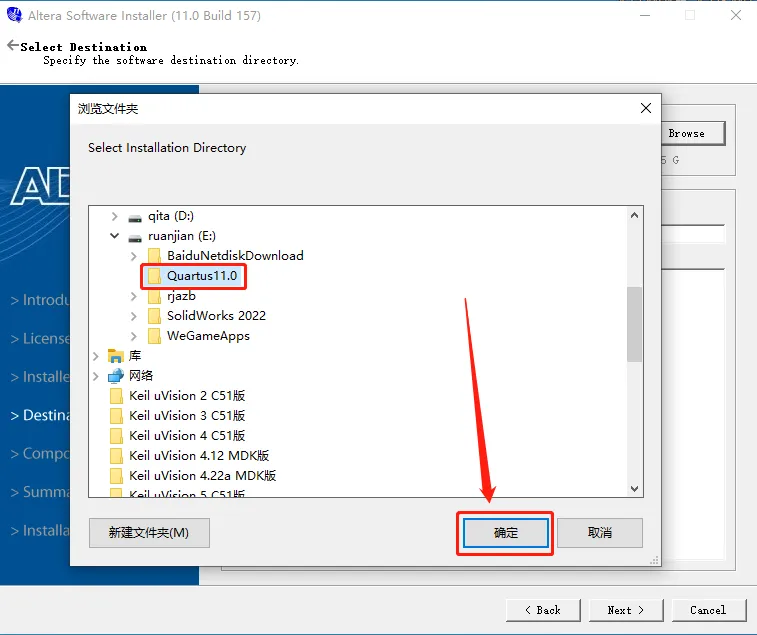Click the 取消 button in the folder dialog
The height and width of the screenshot is (635, 757).
(x=600, y=533)
